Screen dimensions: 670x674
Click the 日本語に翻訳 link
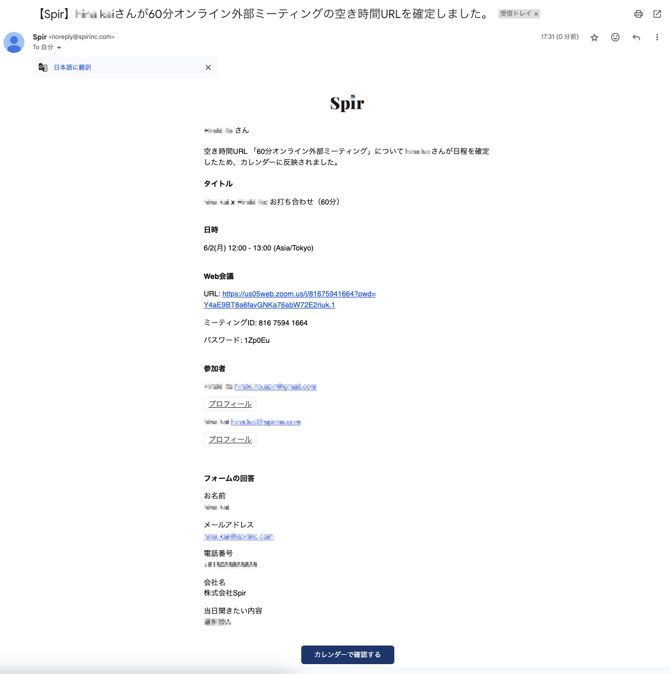(x=72, y=68)
